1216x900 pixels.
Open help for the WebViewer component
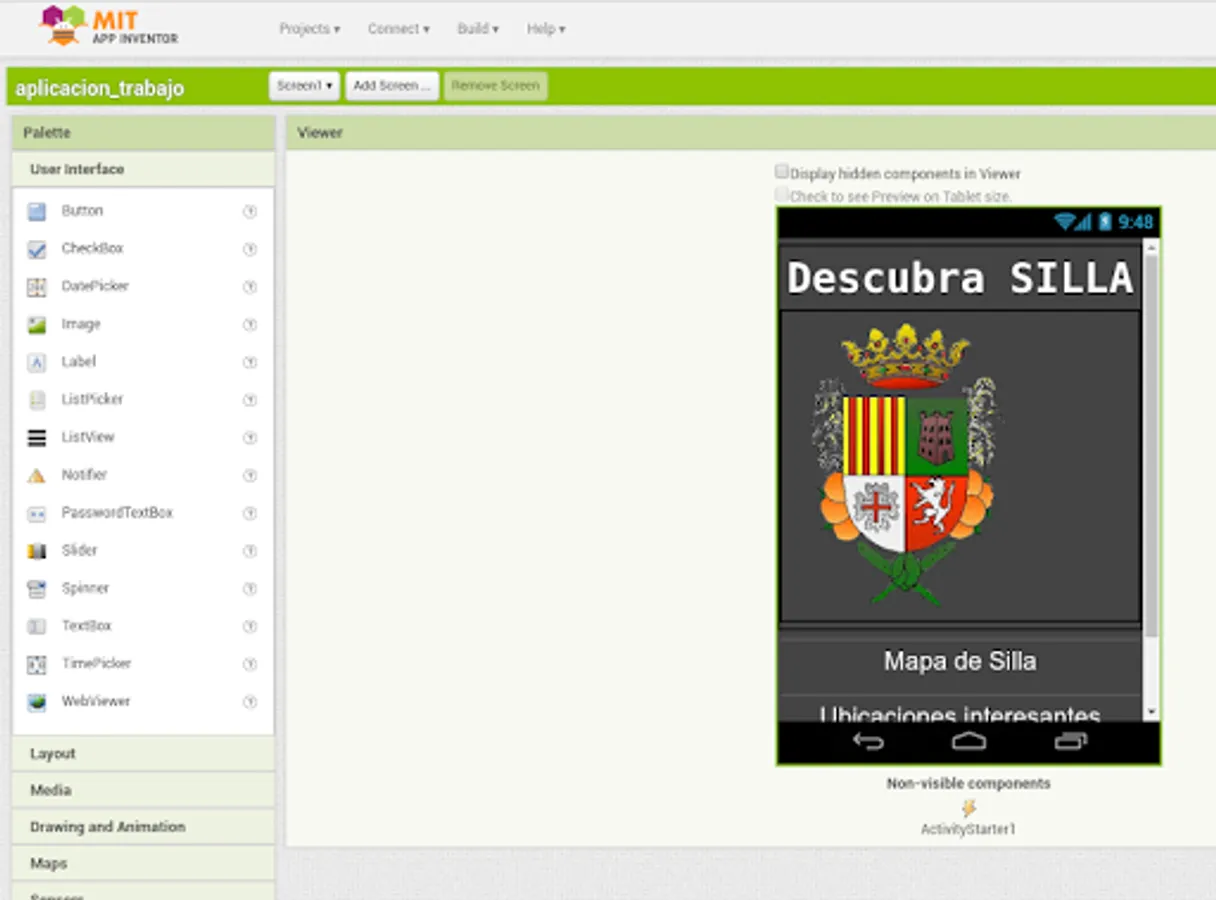[250, 702]
